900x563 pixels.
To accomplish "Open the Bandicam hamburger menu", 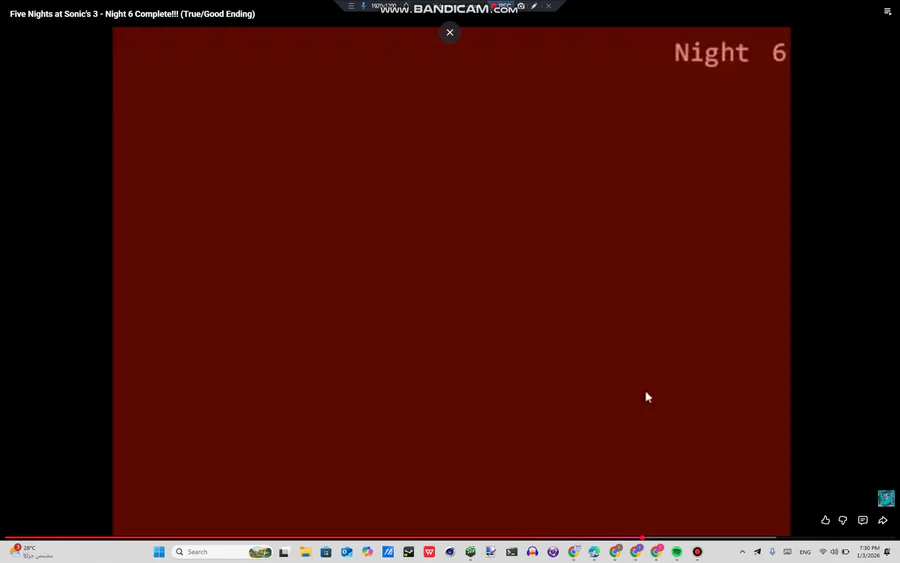I will pos(351,6).
